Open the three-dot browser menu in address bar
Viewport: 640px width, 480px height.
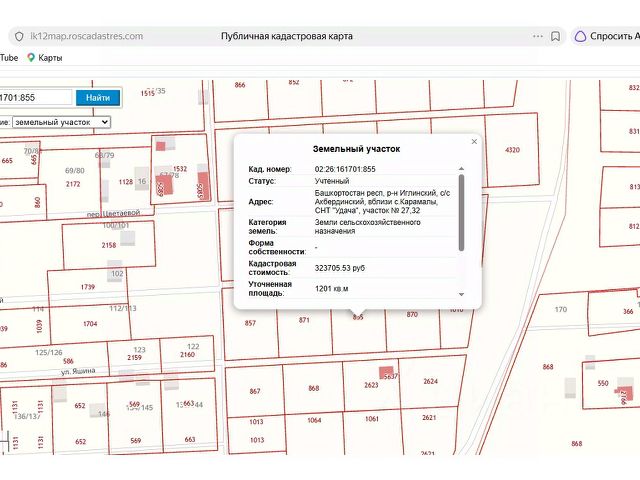pos(538,36)
